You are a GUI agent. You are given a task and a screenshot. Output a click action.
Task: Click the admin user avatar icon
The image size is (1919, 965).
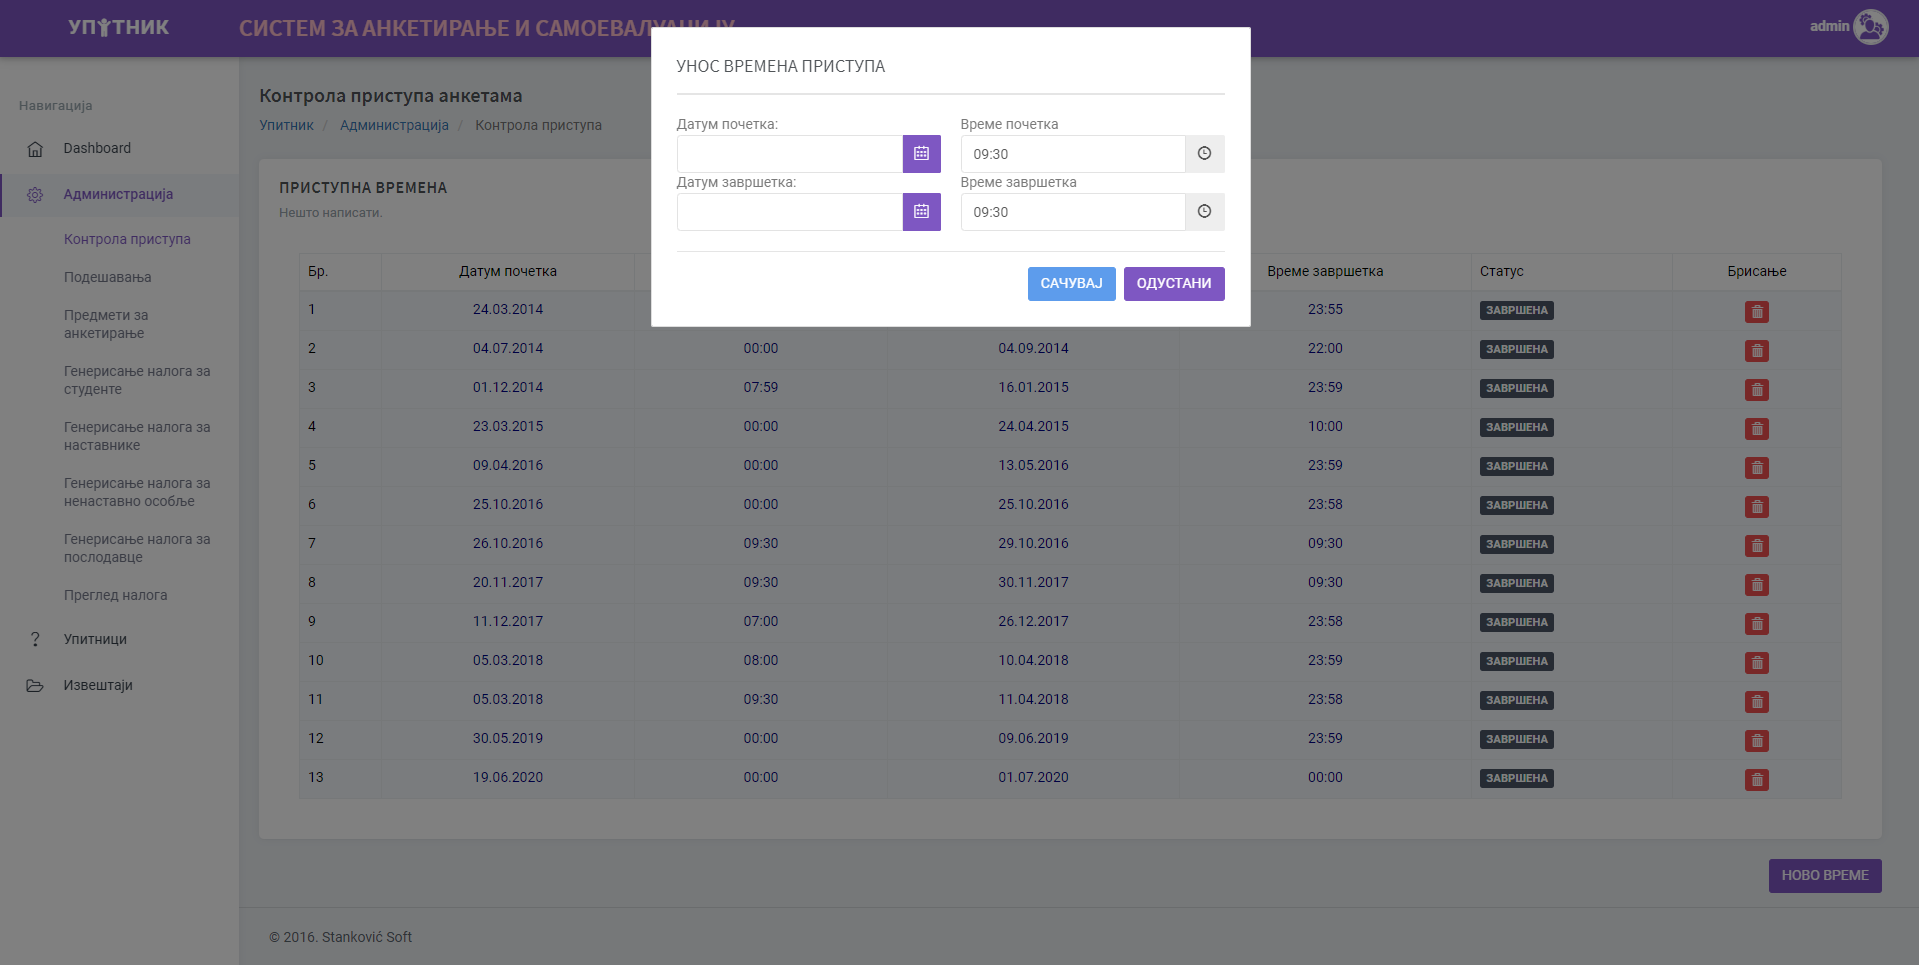1869,27
